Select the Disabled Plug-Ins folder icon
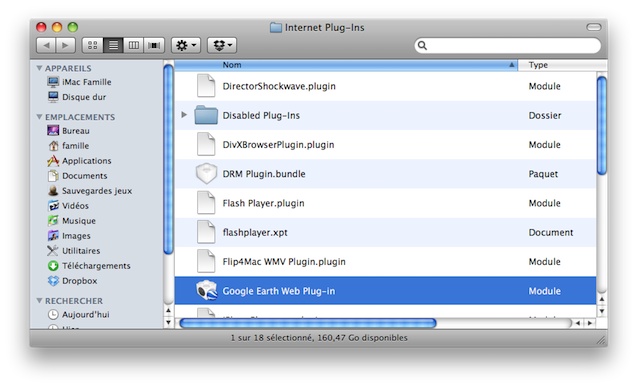638x388 pixels. click(x=206, y=115)
